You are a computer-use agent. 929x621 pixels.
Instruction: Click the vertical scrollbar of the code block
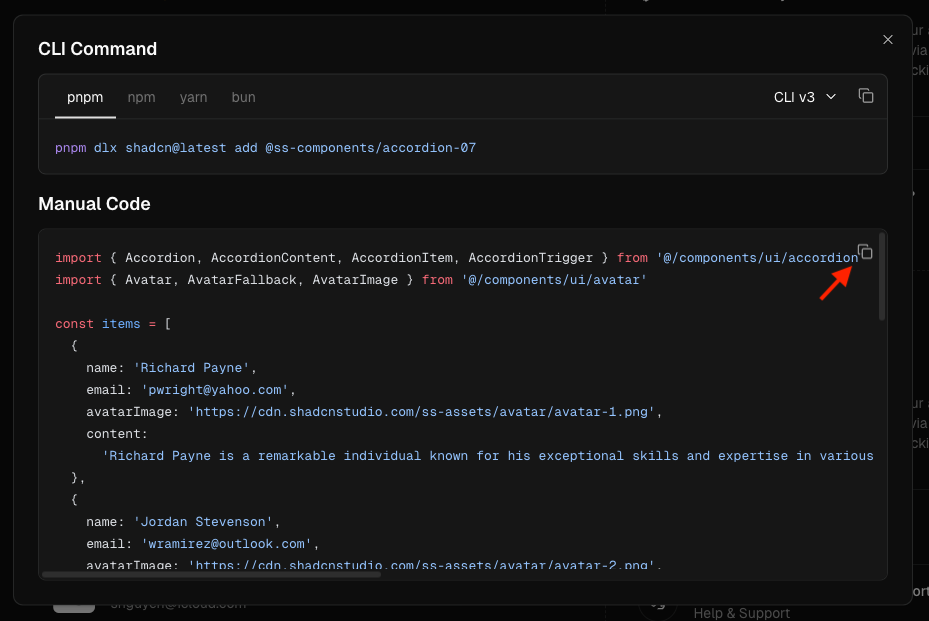882,277
